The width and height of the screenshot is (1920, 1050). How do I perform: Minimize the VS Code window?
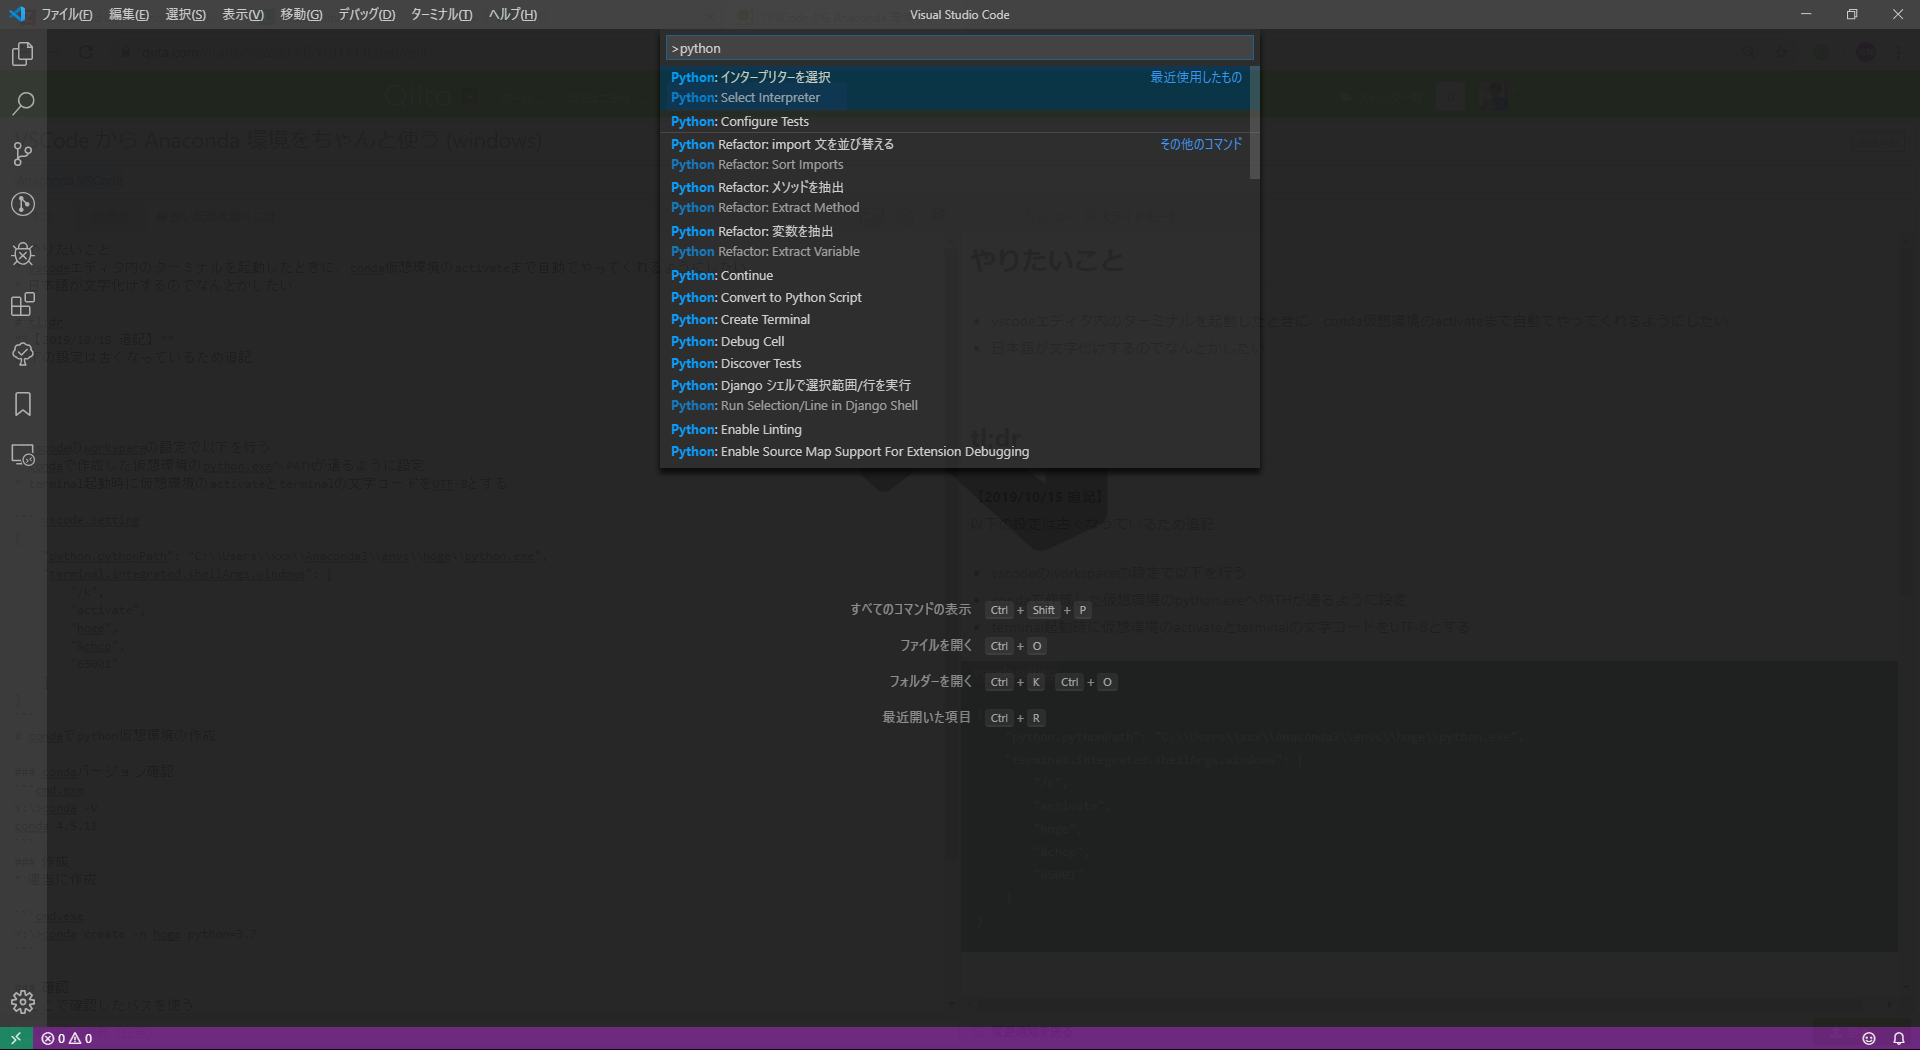point(1805,14)
